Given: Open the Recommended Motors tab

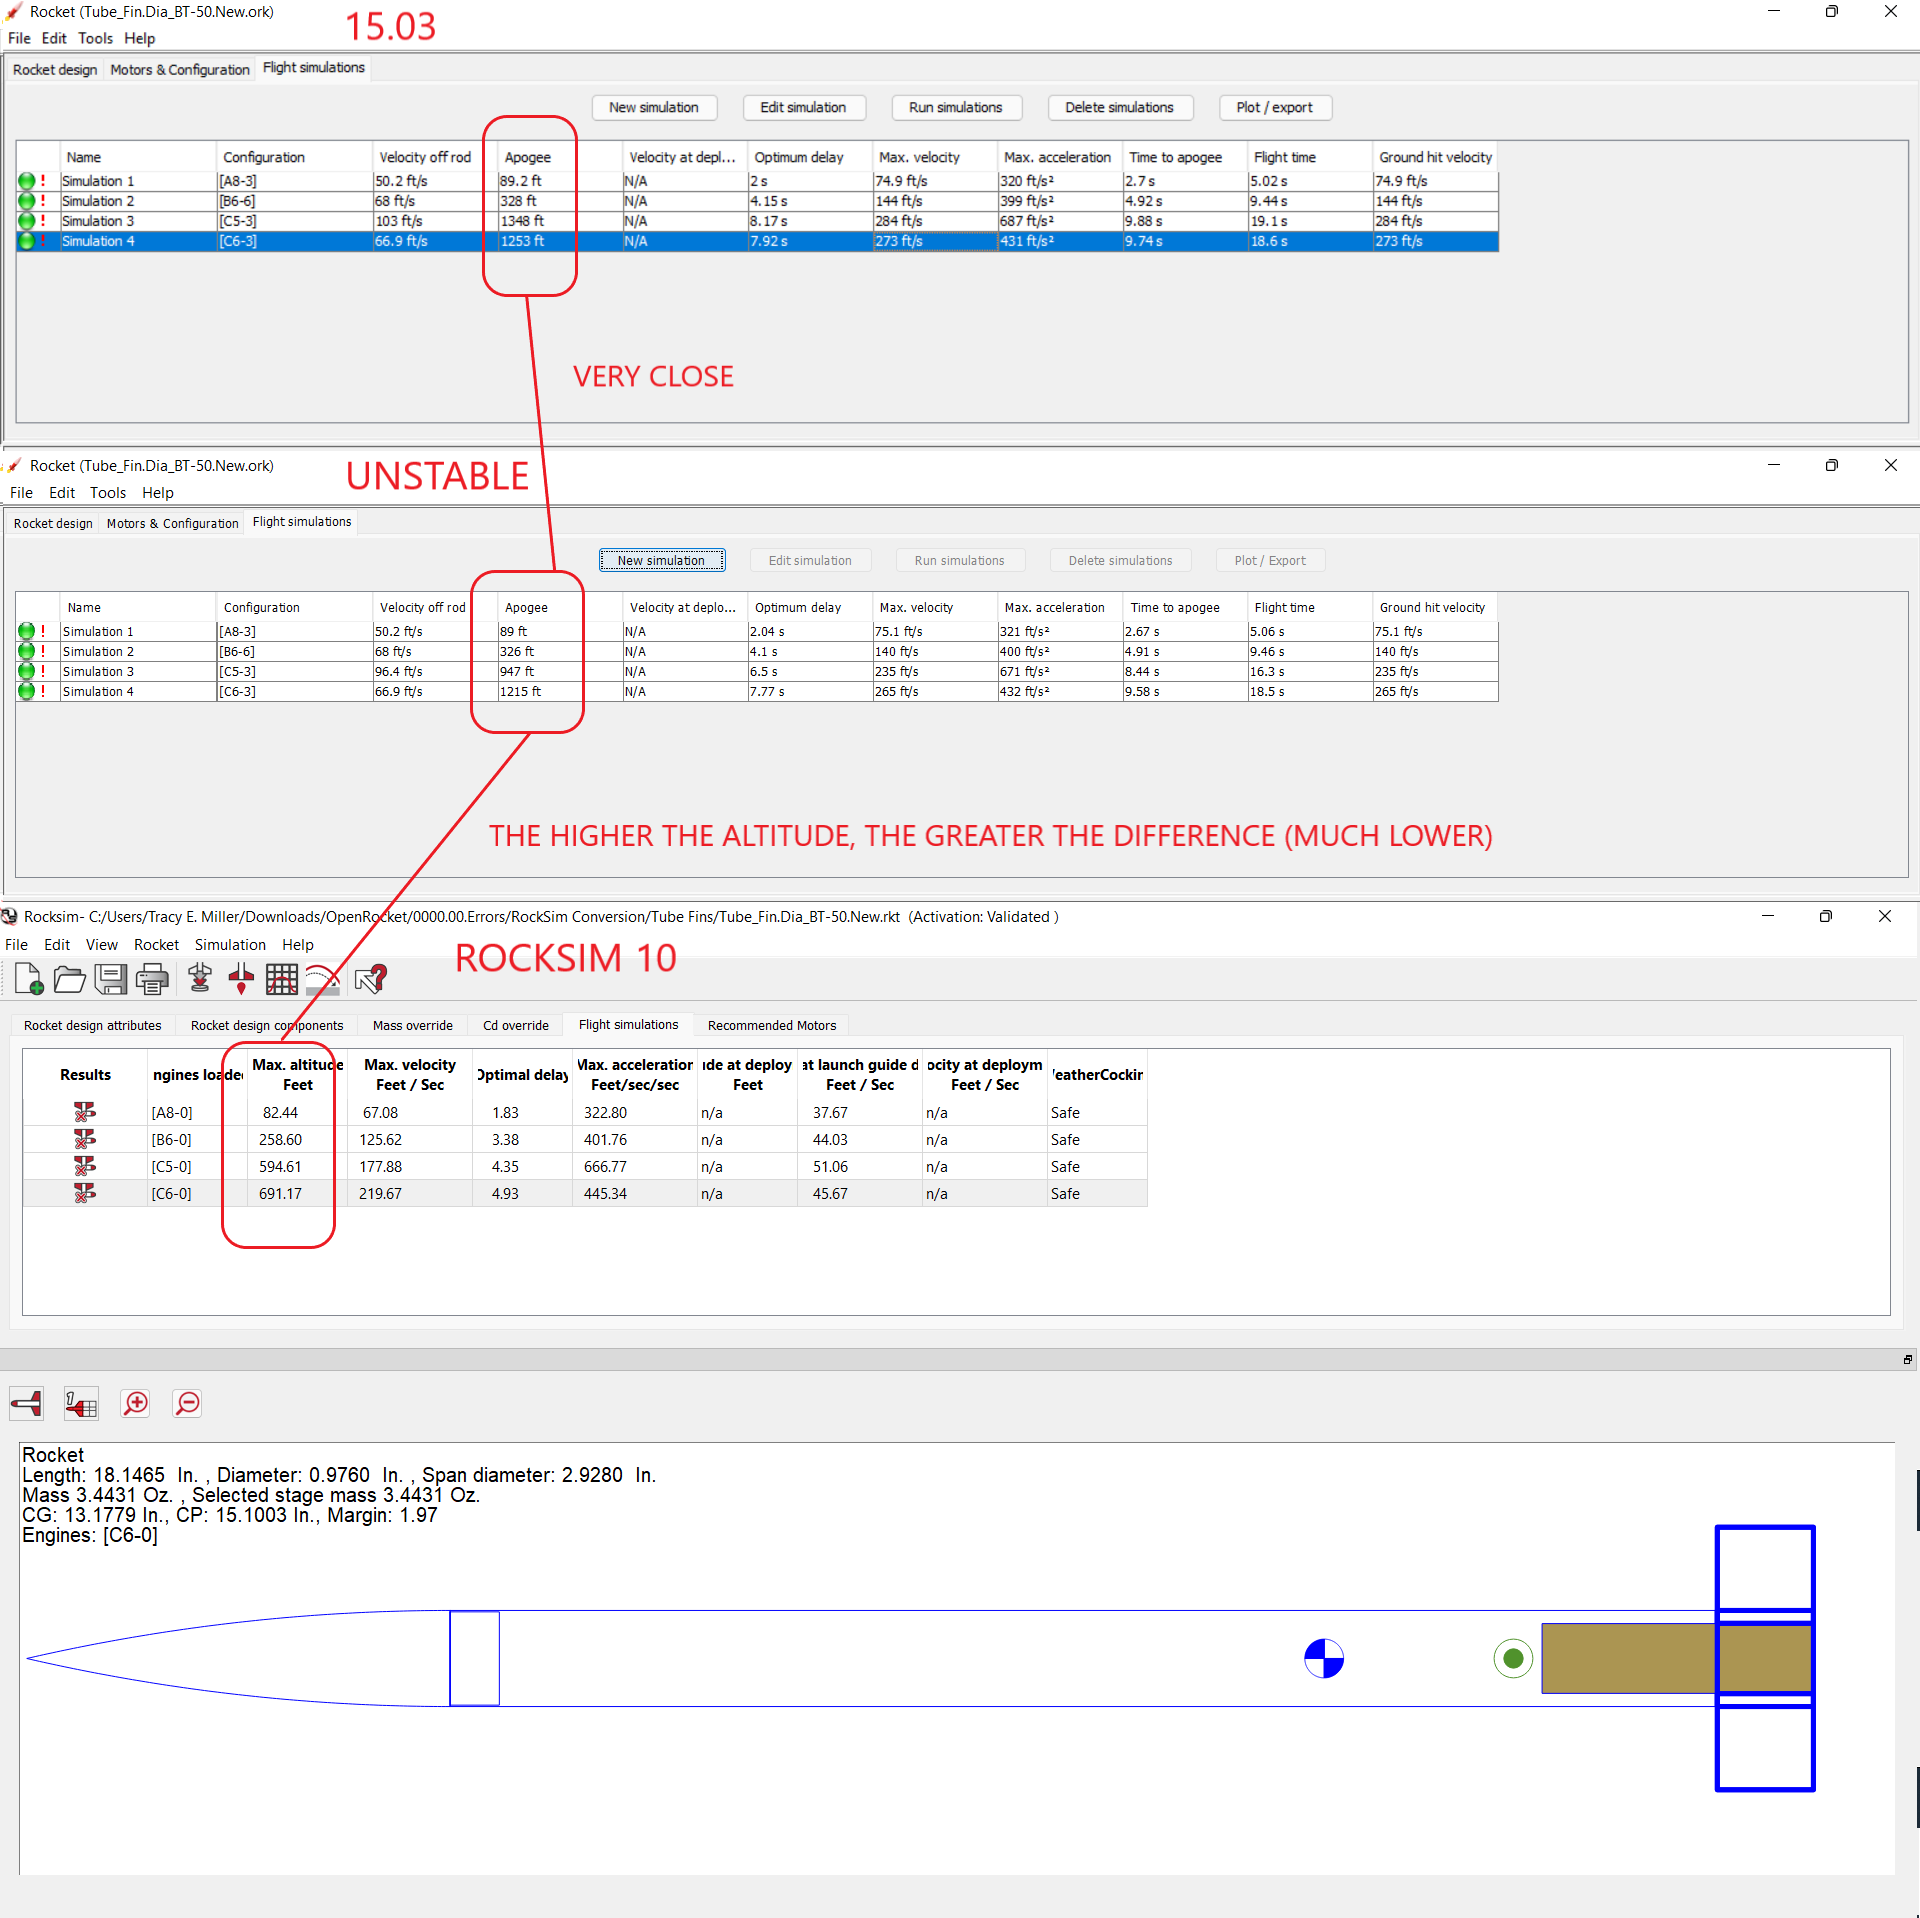Looking at the screenshot, I should pos(771,1025).
